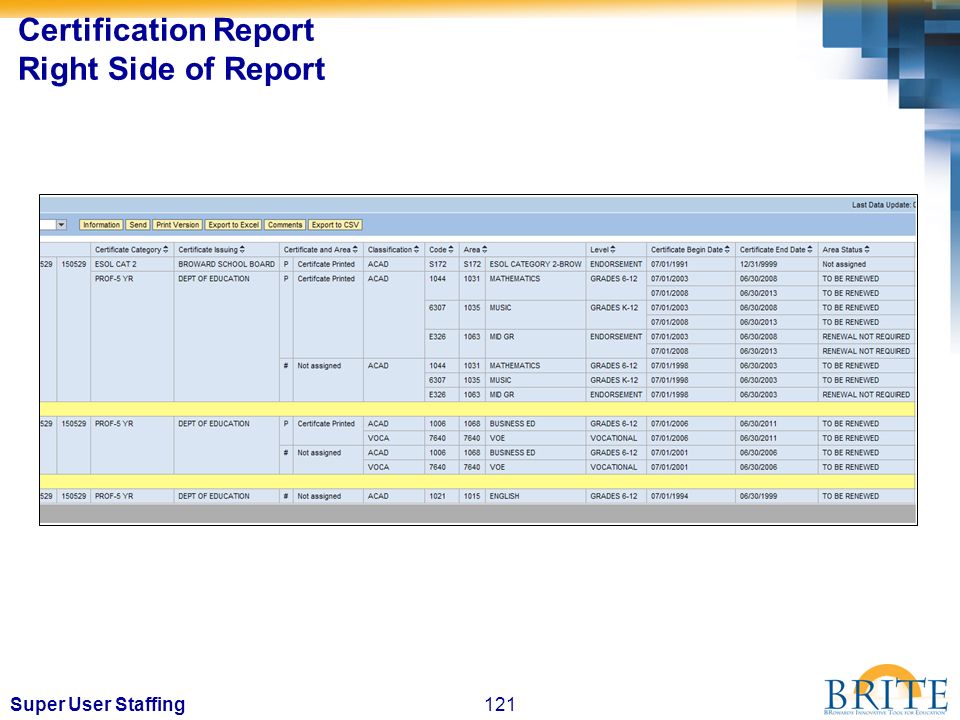Sort by Certificate Begin Date column

(727, 250)
